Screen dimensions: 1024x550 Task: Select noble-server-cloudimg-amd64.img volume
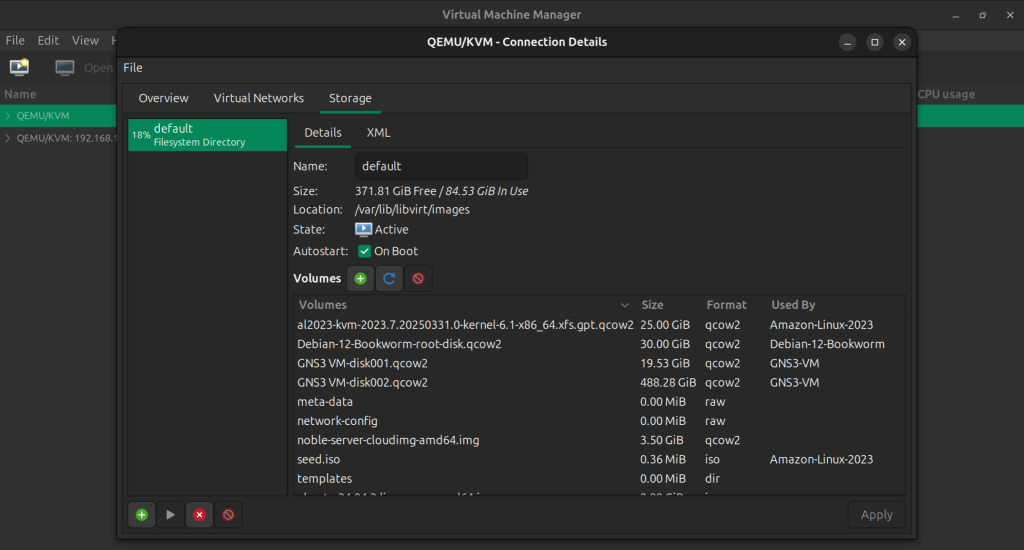pyautogui.click(x=599, y=440)
